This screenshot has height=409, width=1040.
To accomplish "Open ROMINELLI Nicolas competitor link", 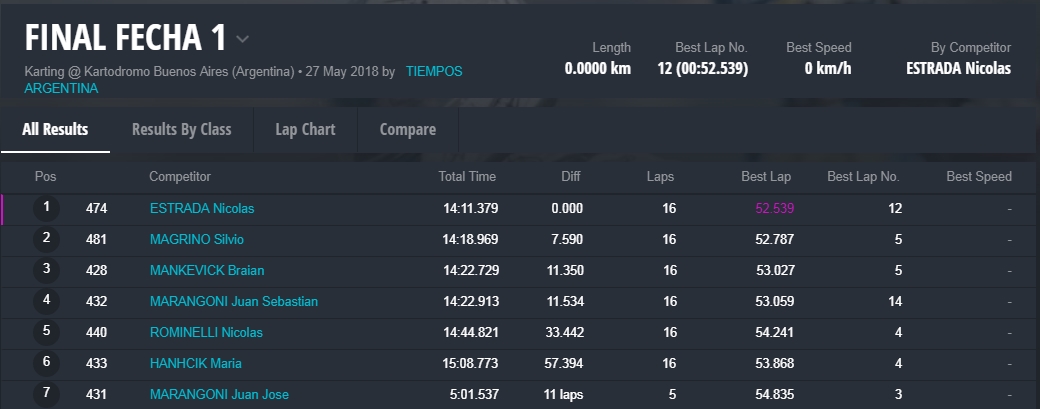I will [206, 332].
